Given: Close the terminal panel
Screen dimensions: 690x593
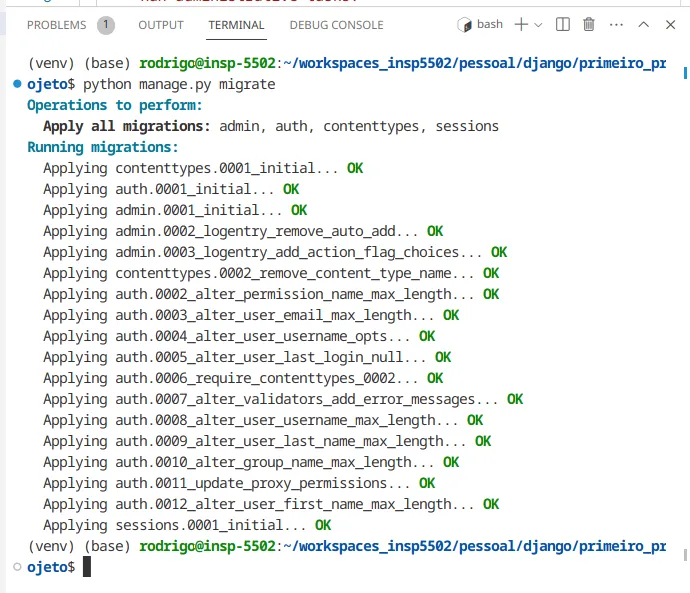Looking at the screenshot, I should point(670,25).
